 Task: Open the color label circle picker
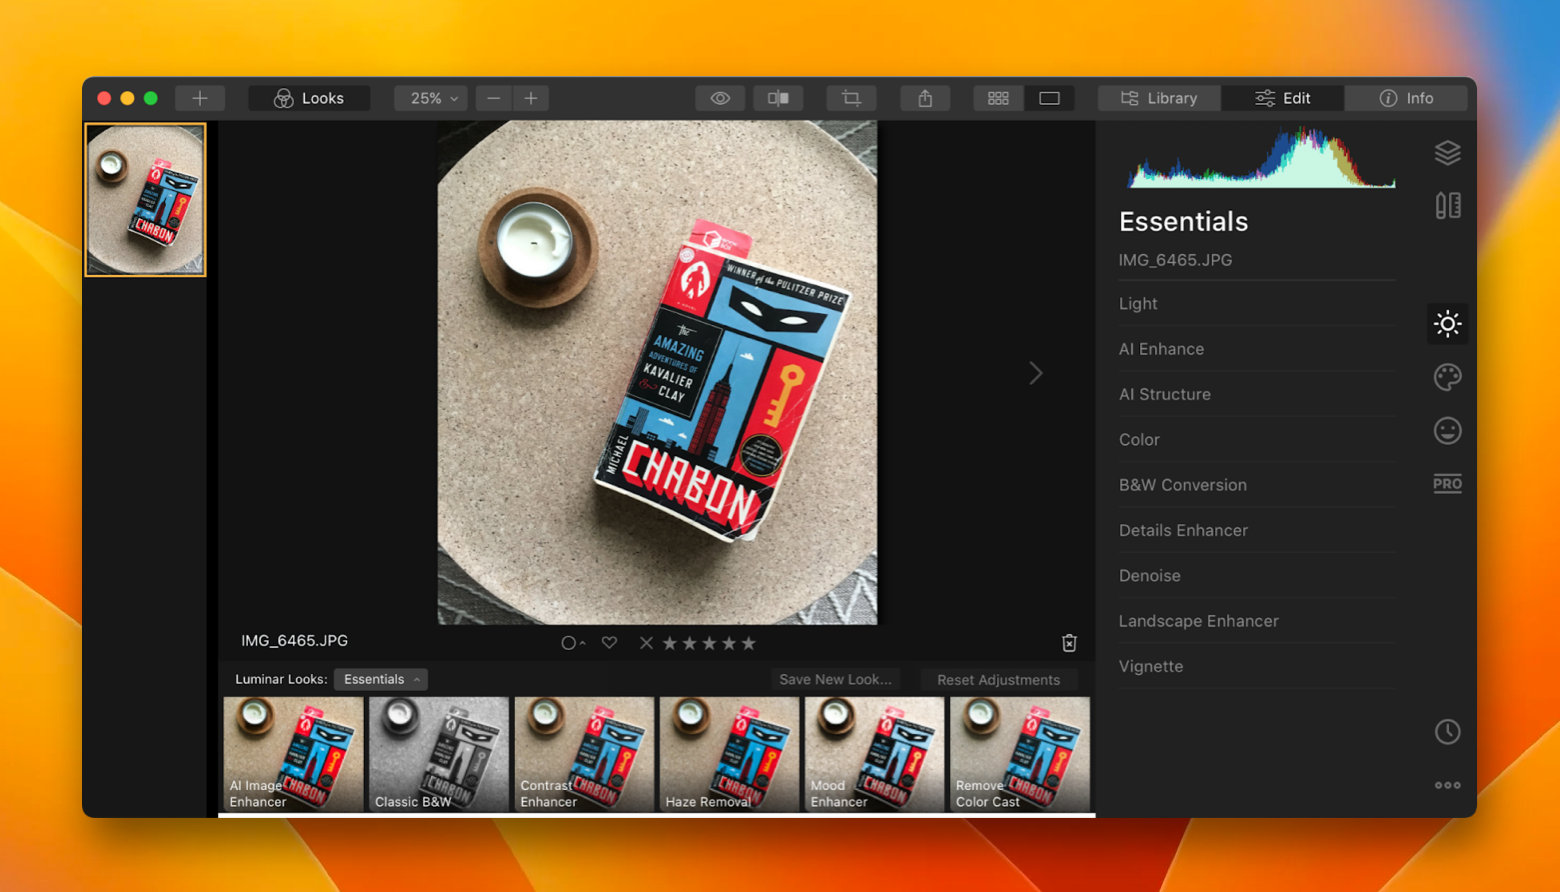click(572, 643)
